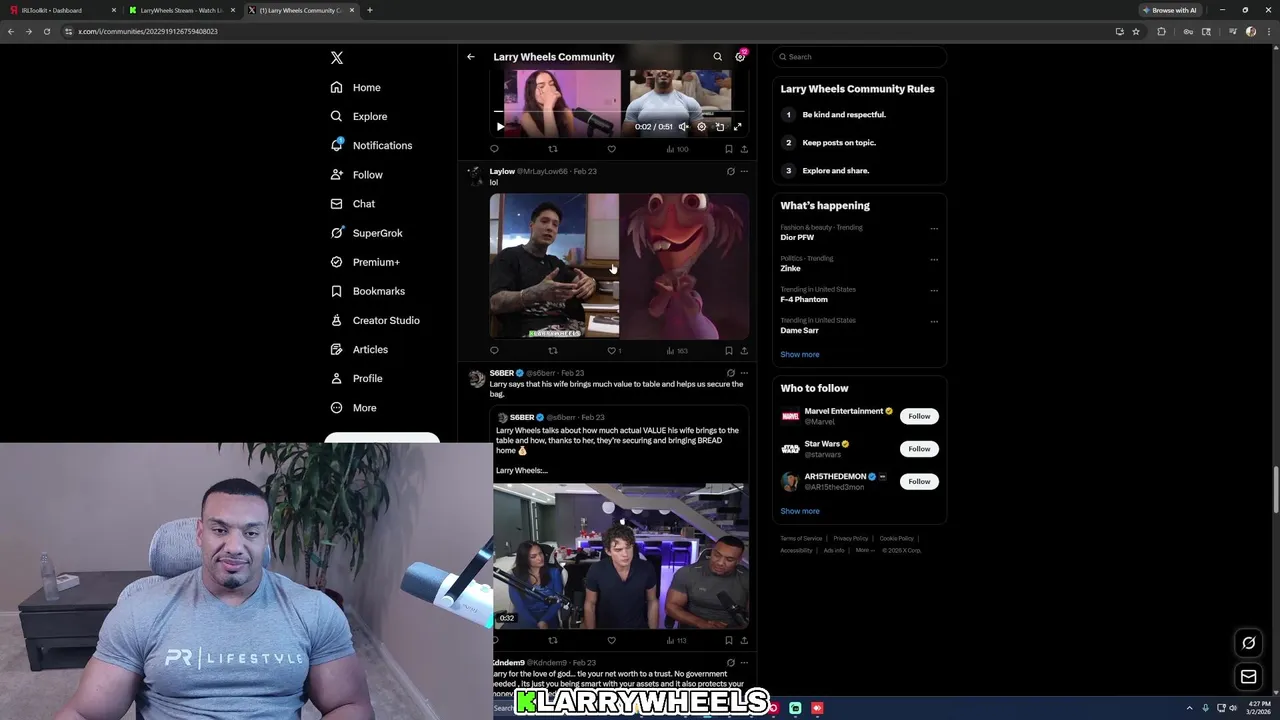Open the Follow item in the sidebar

pos(357,175)
